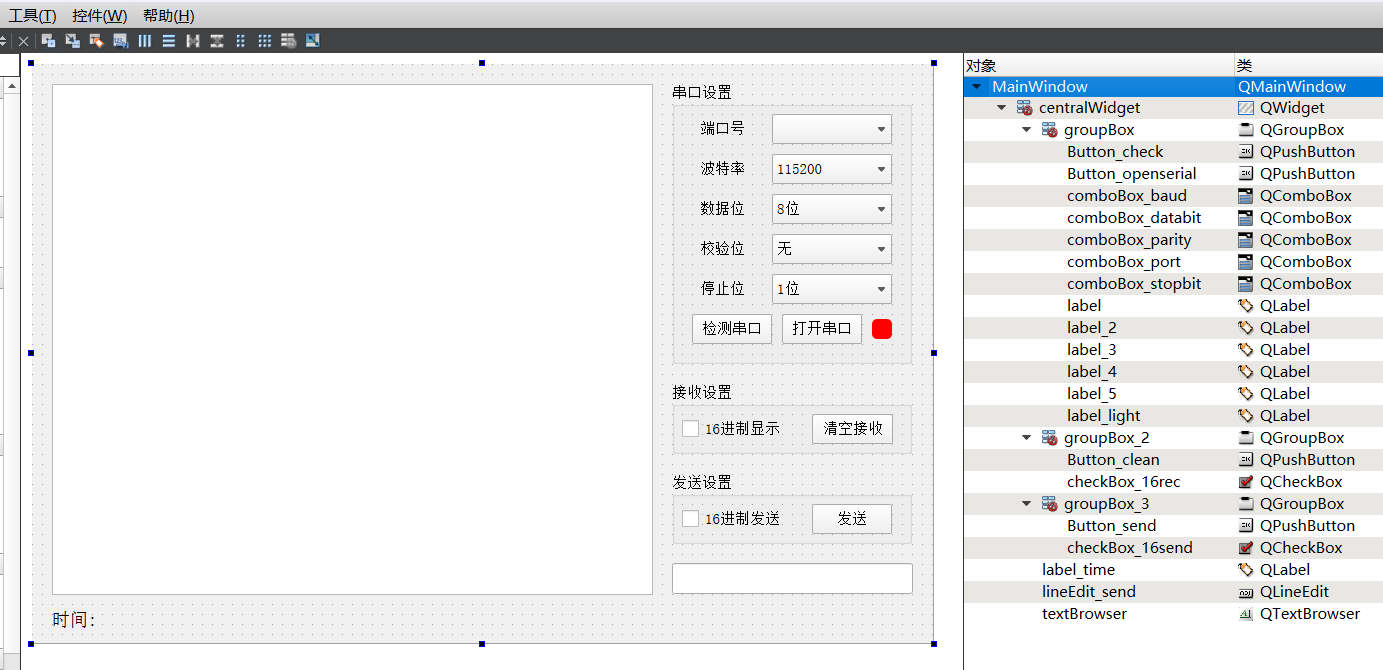Viewport: 1383px width, 670px height.
Task: Toggle the 16进制发送 checkbox
Action: 690,519
